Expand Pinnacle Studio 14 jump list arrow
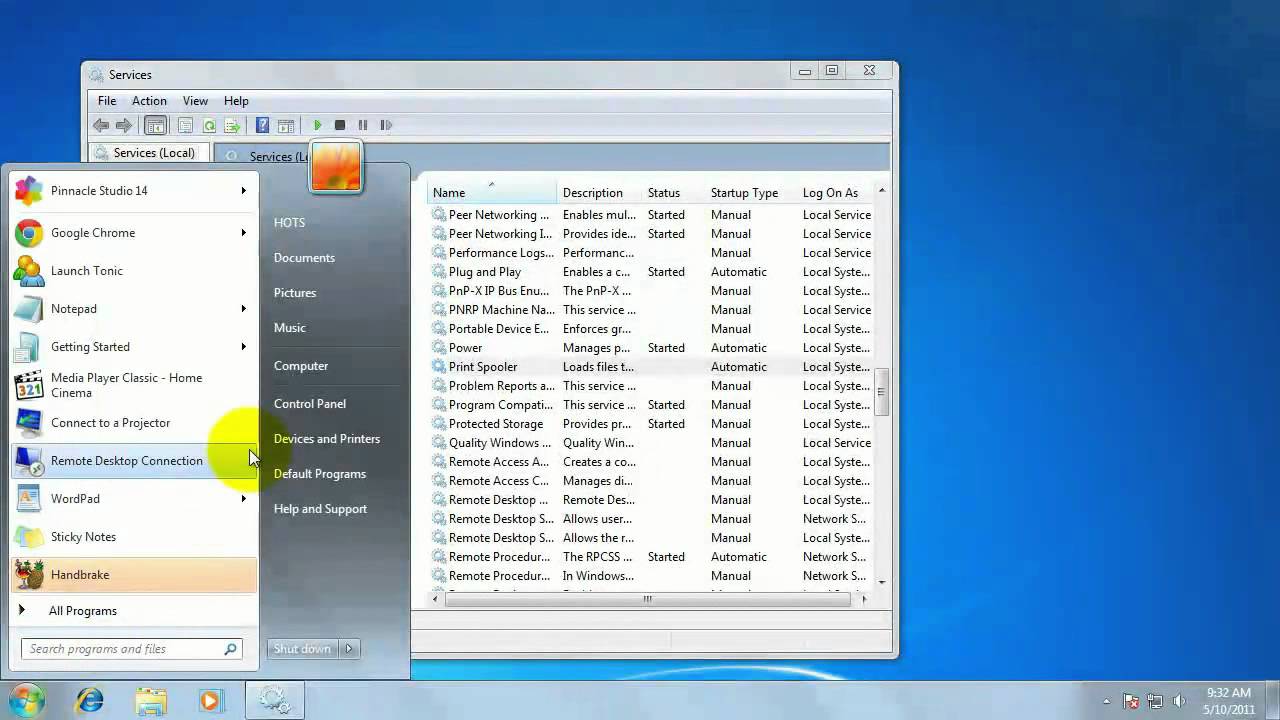The image size is (1280, 720). coord(243,191)
